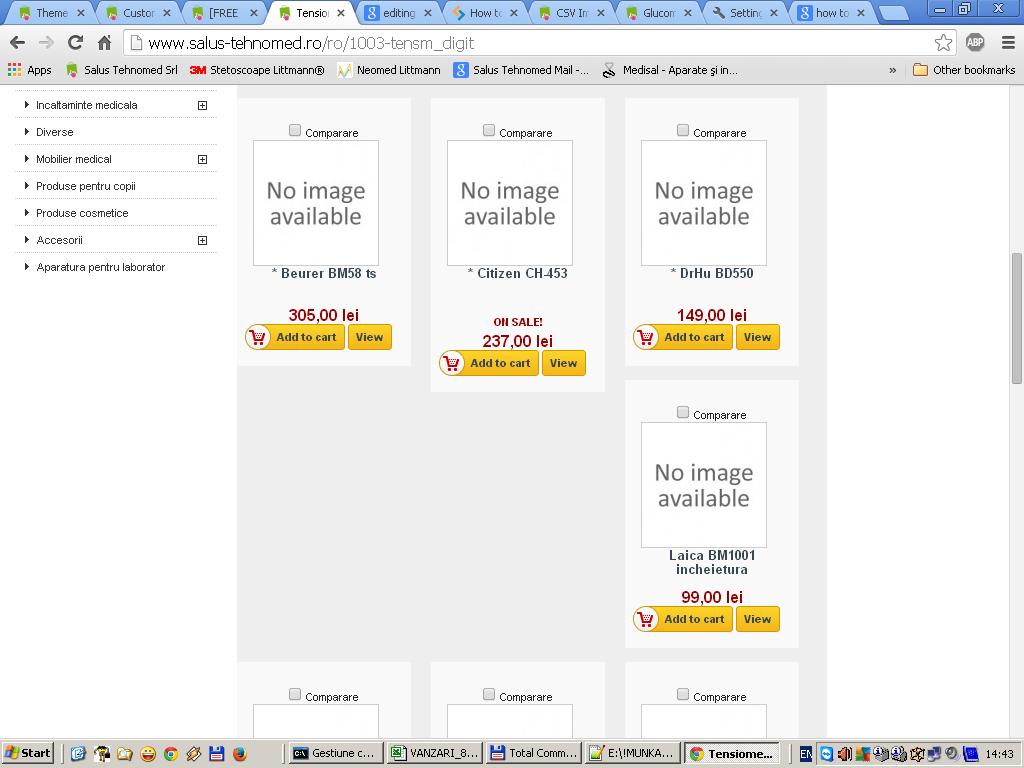The image size is (1024, 768).
Task: Open Produse pentru copii category
Action: pos(86,186)
